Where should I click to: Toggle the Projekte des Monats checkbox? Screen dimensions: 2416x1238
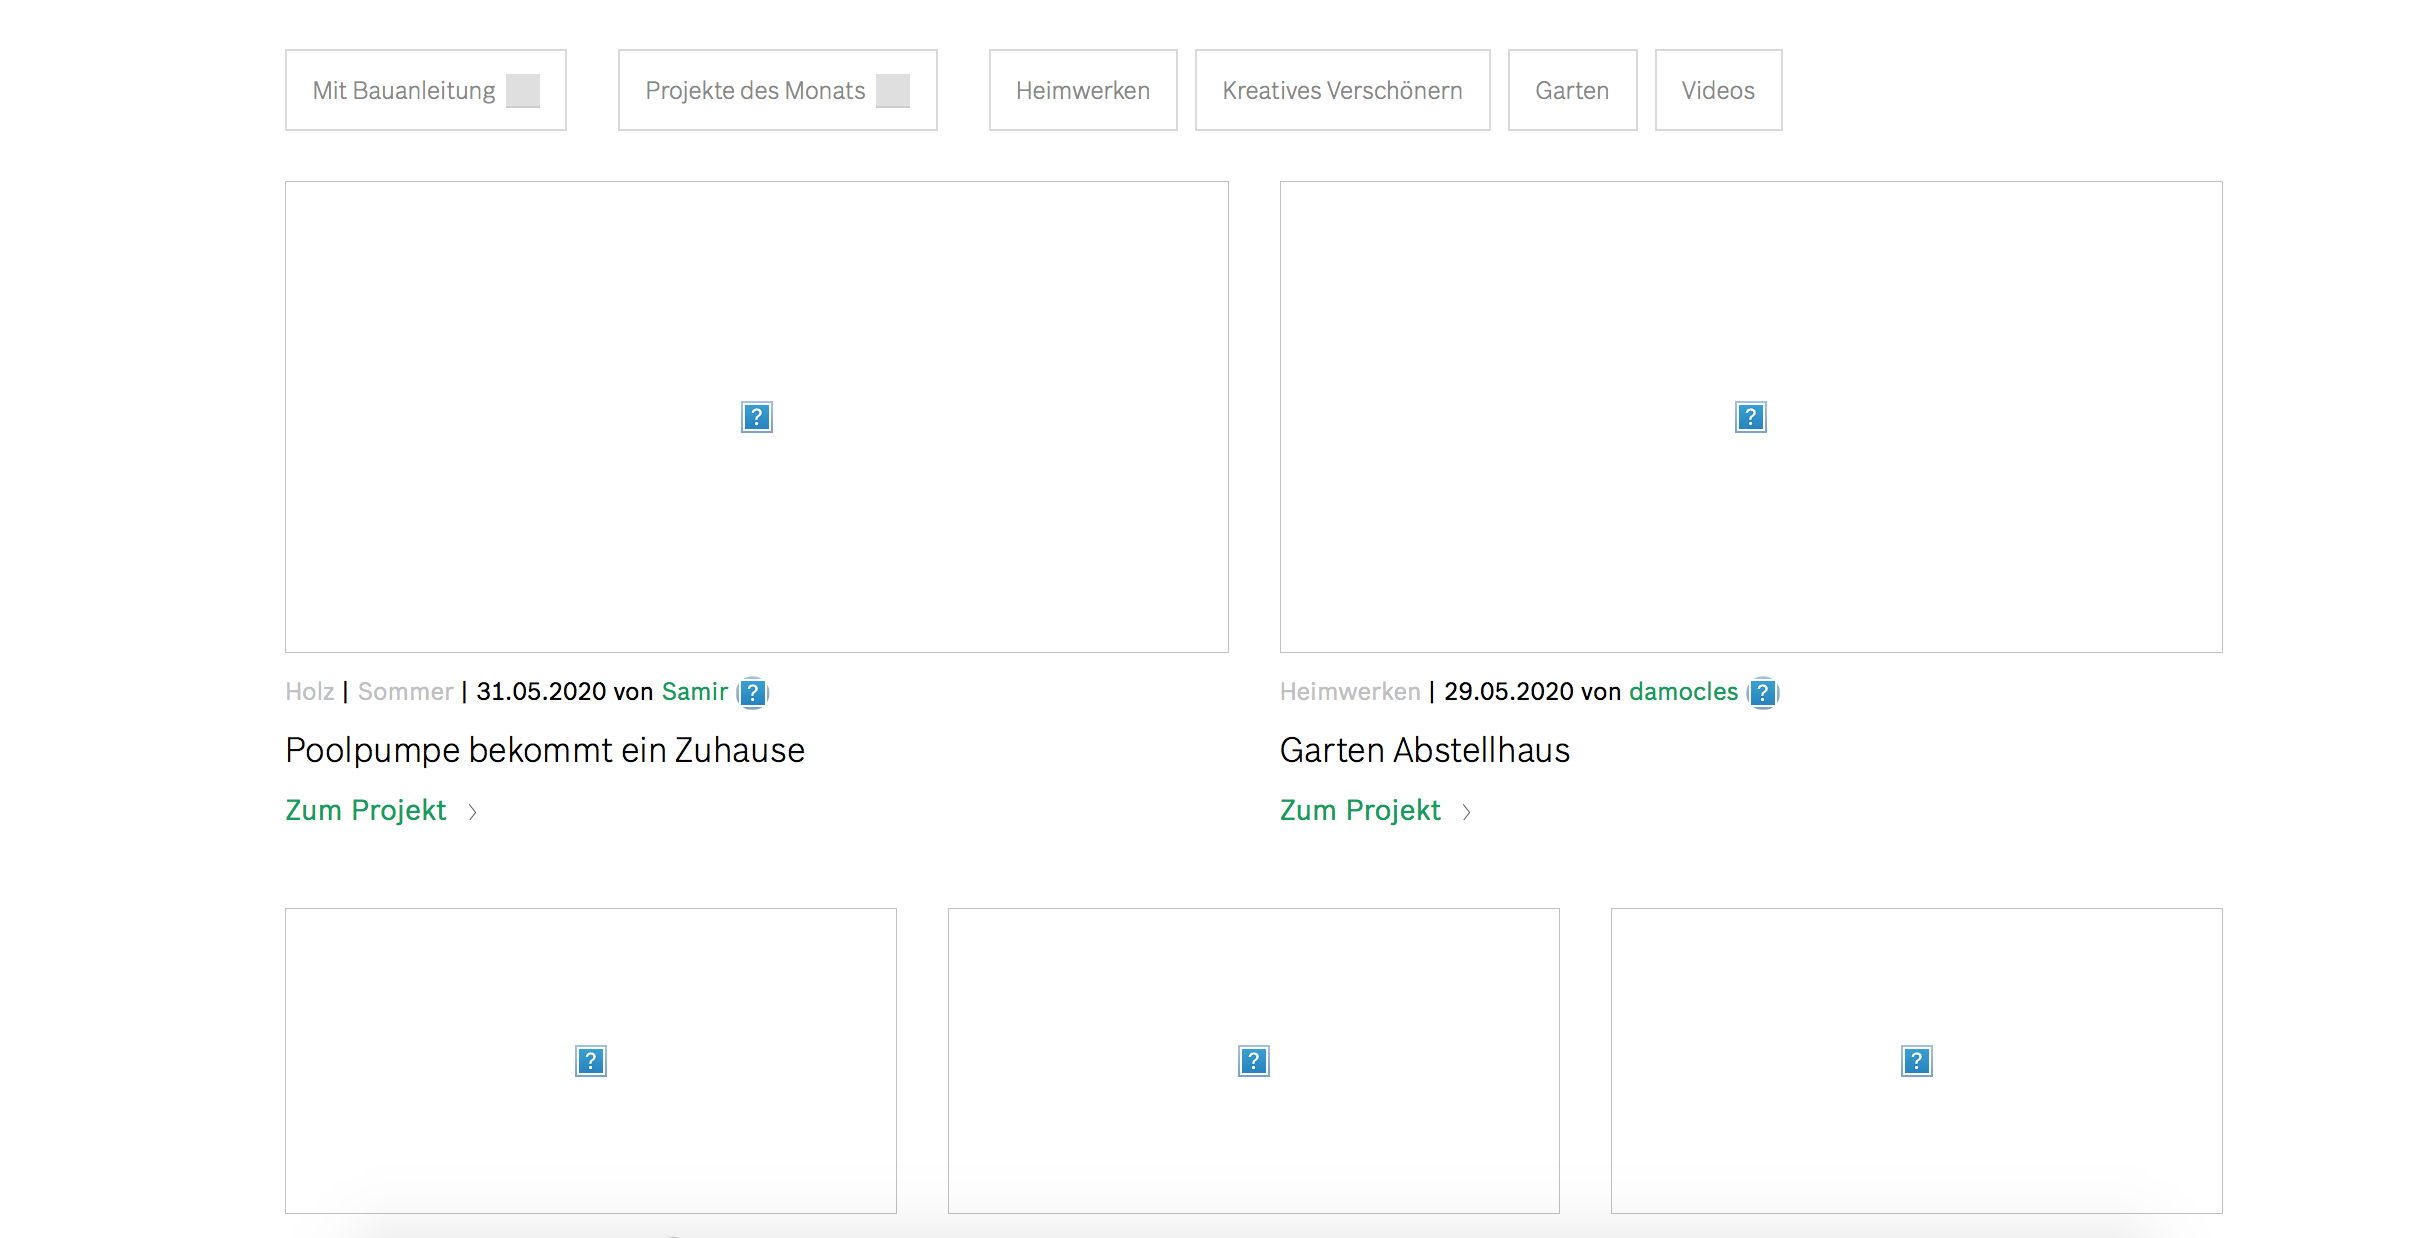click(892, 91)
